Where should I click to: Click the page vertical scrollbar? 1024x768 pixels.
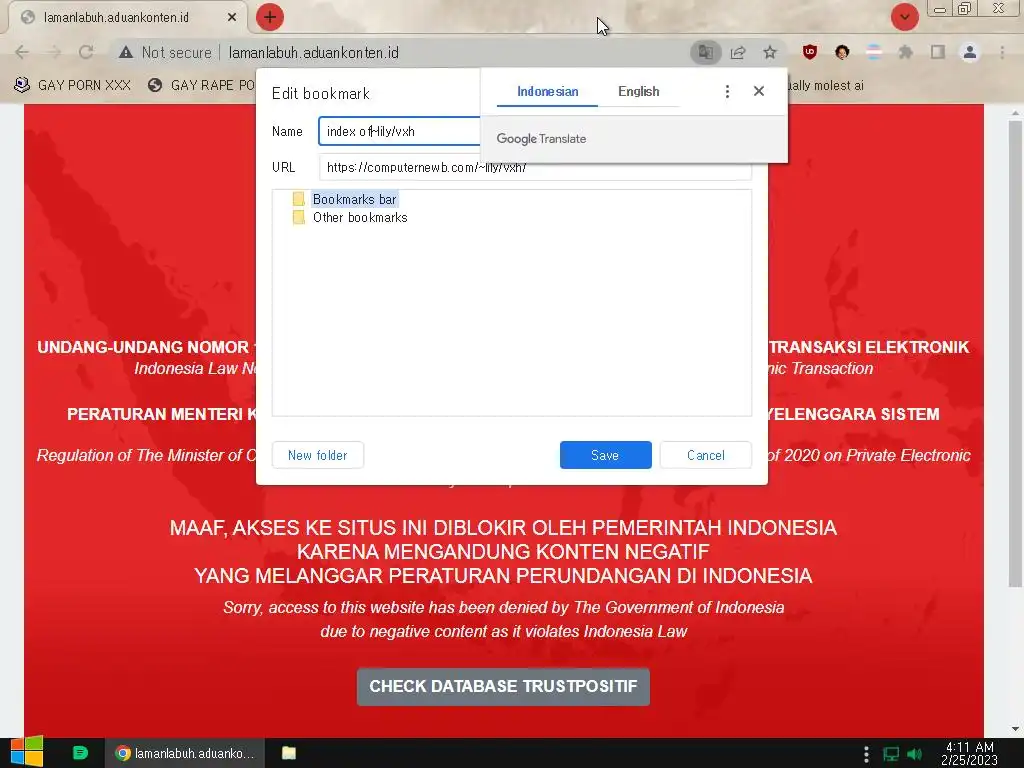(x=1014, y=353)
